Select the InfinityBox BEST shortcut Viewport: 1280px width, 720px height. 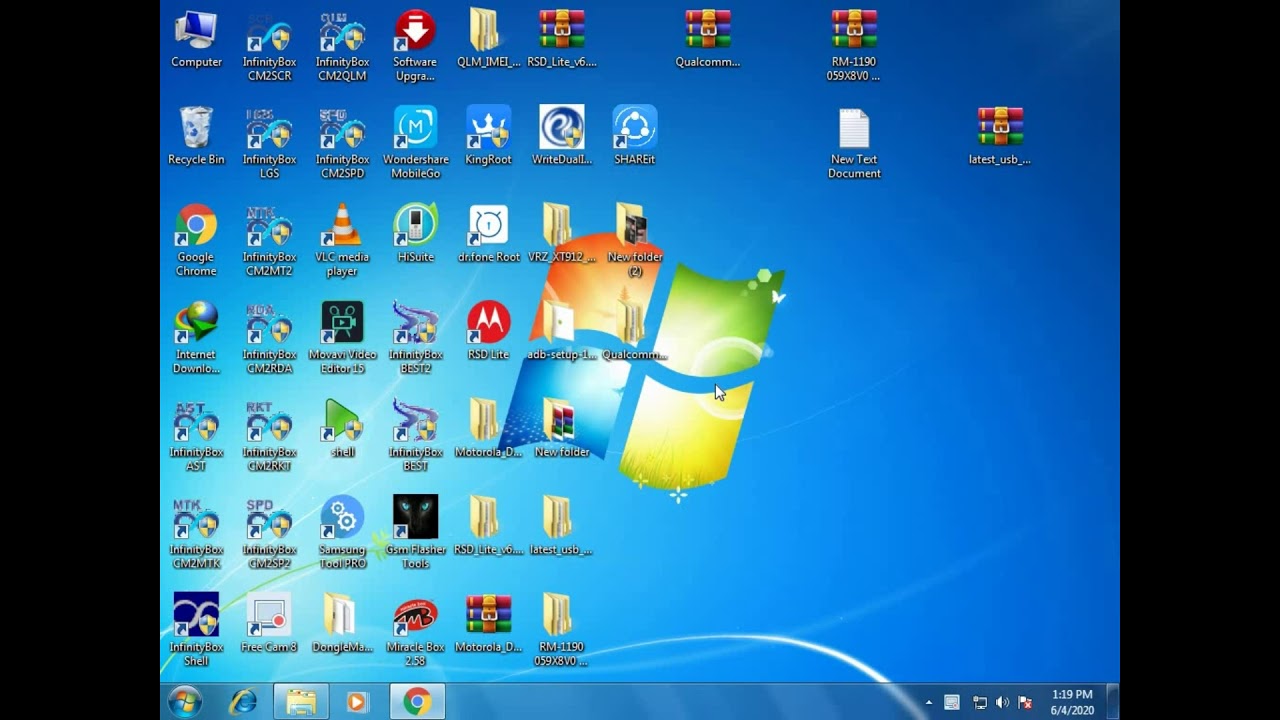[x=415, y=437]
